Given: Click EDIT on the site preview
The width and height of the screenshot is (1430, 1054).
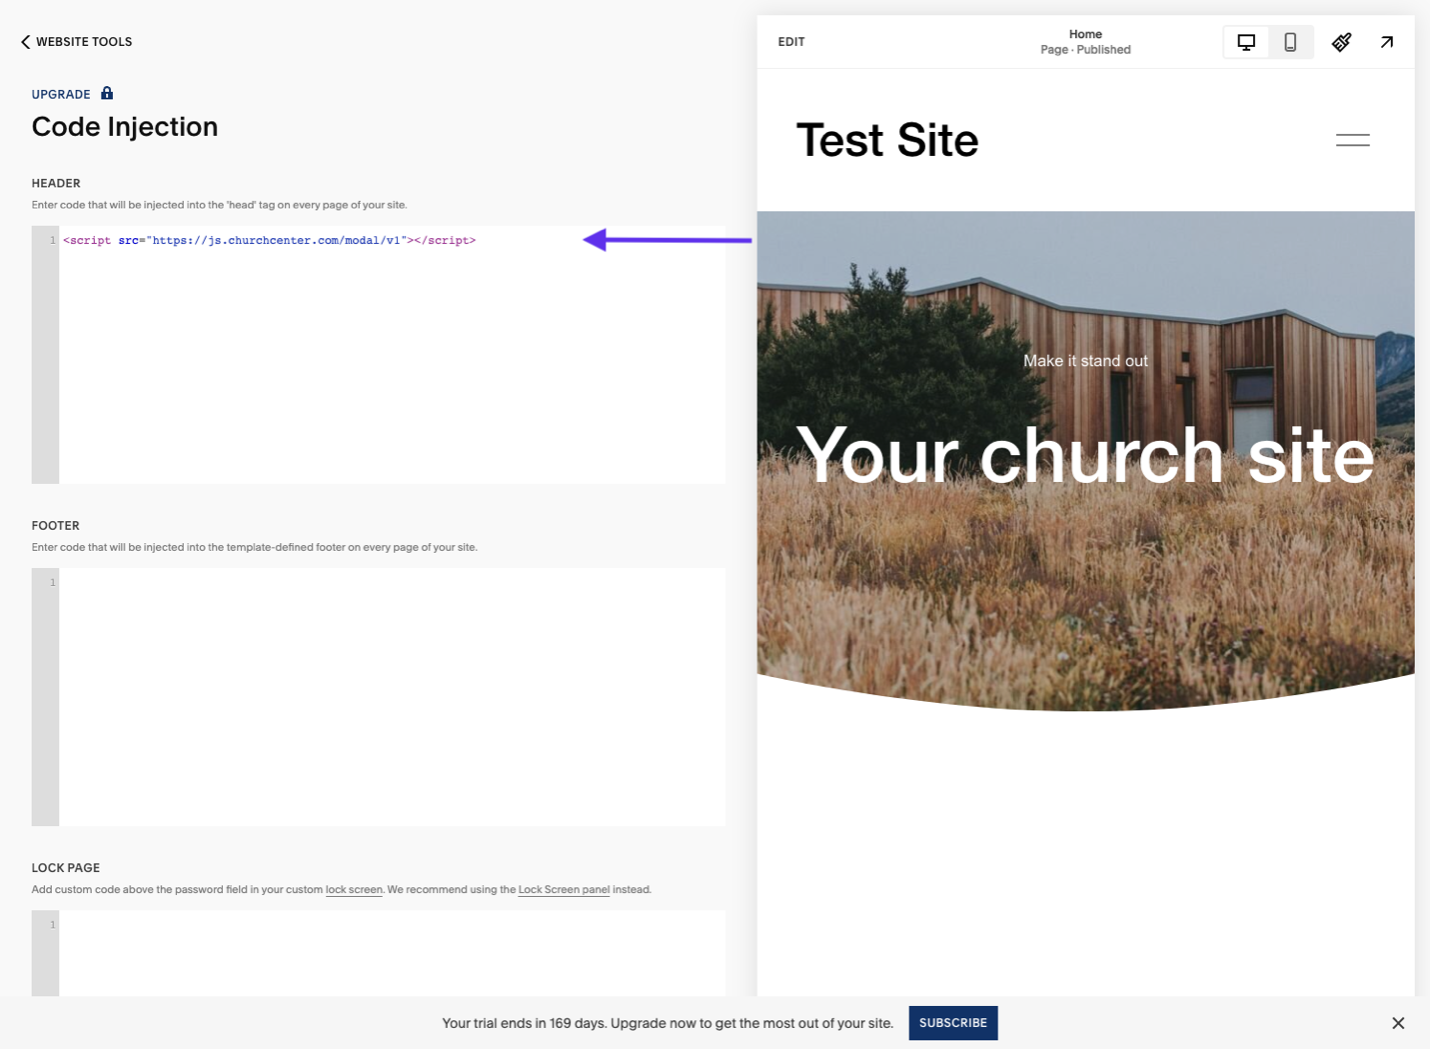Looking at the screenshot, I should [x=791, y=42].
